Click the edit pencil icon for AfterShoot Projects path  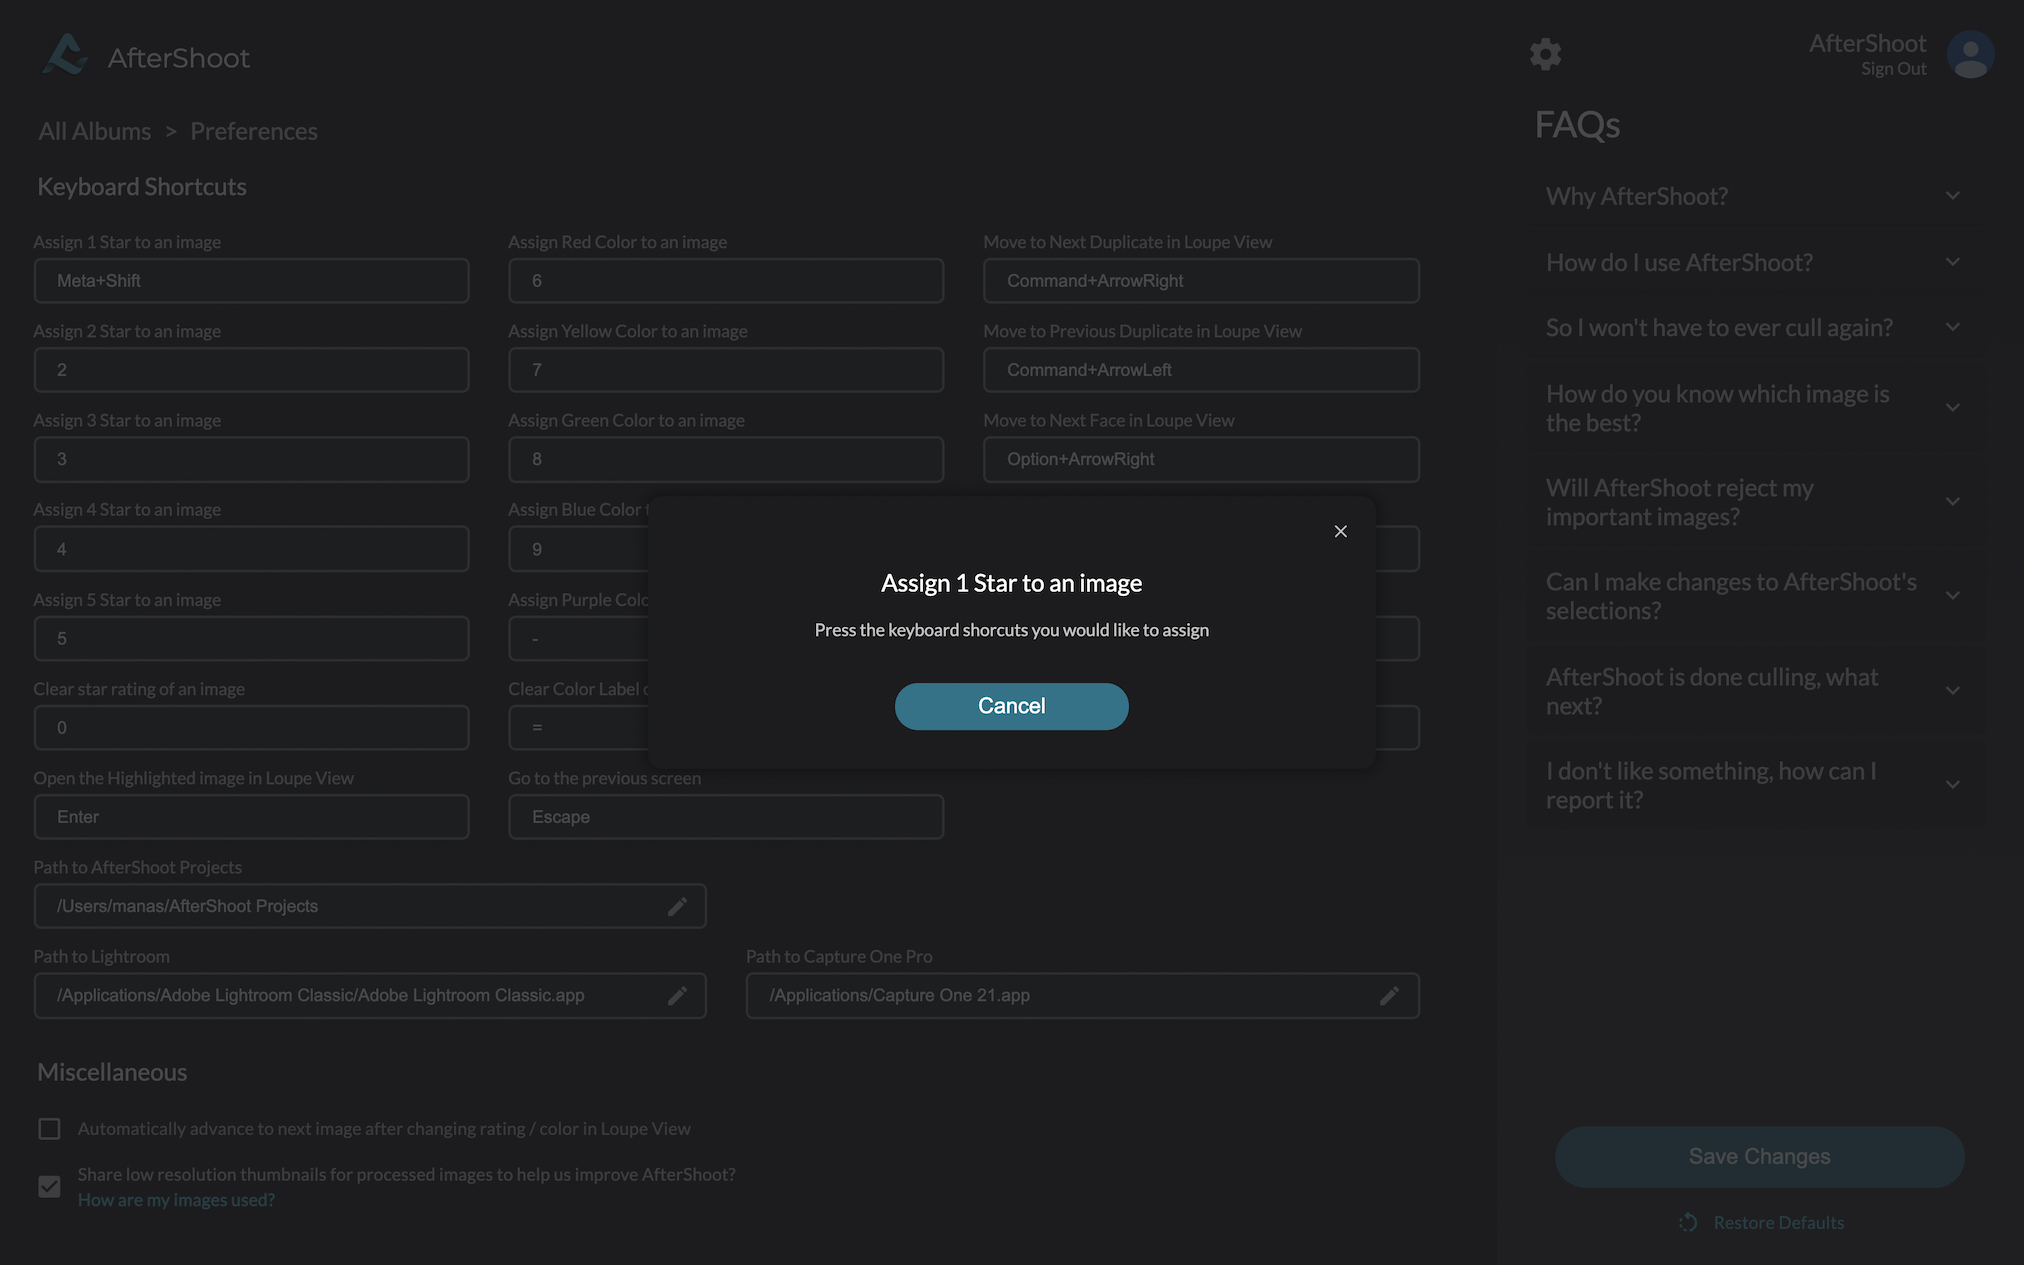click(x=678, y=906)
